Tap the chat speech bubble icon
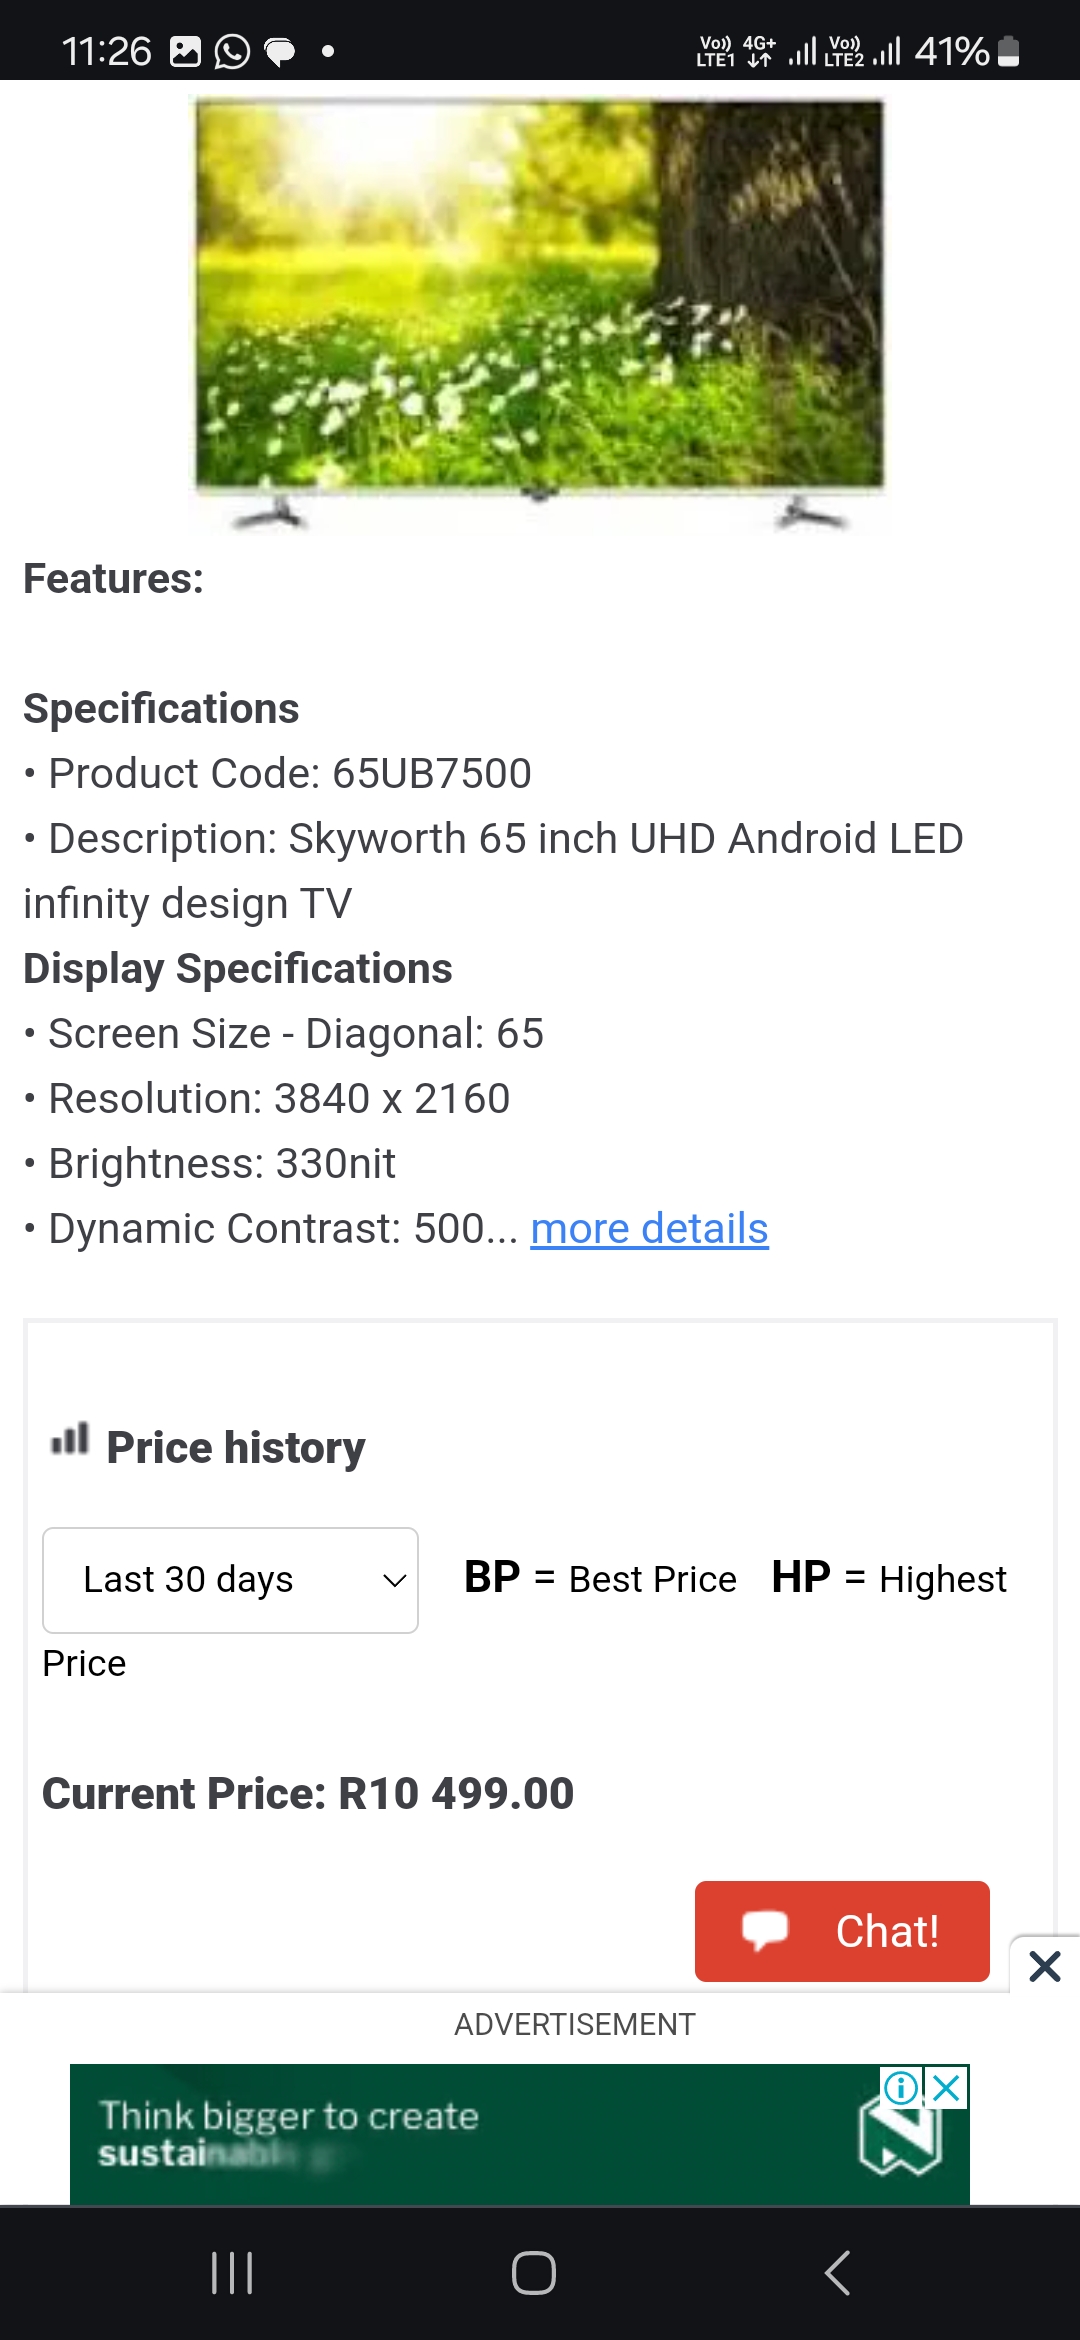 [765, 1930]
